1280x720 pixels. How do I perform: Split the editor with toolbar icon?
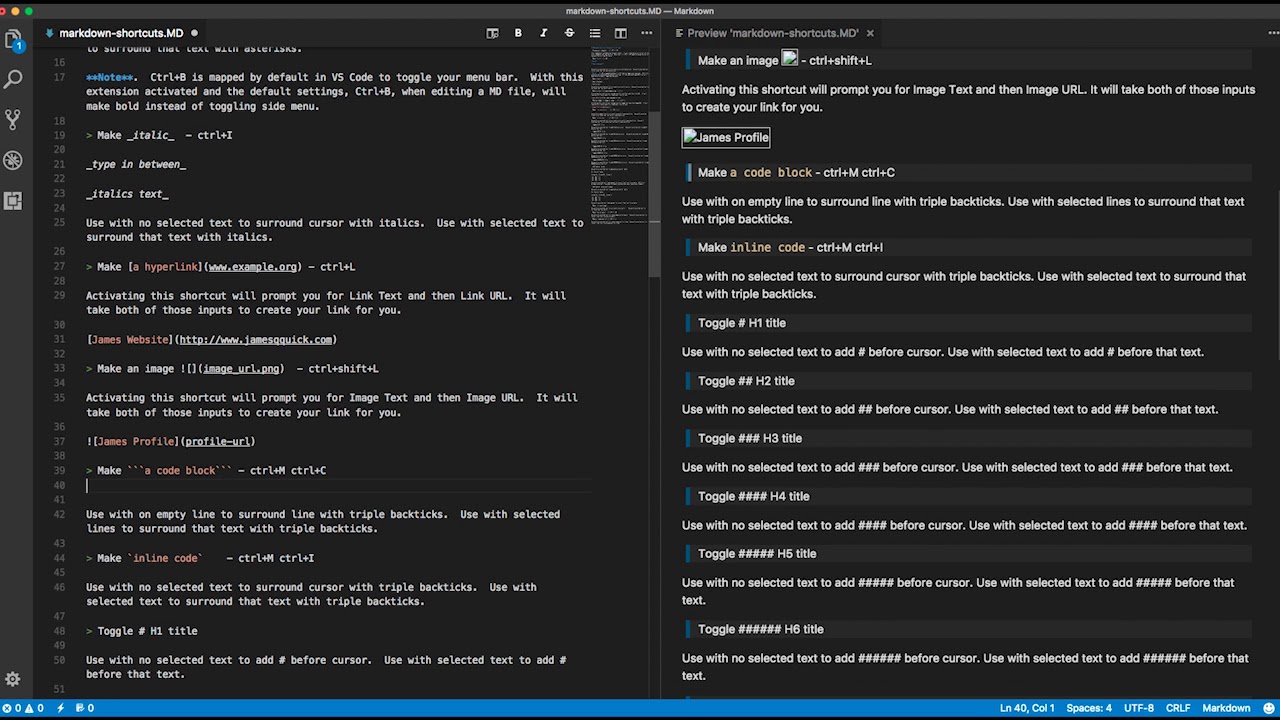(620, 33)
